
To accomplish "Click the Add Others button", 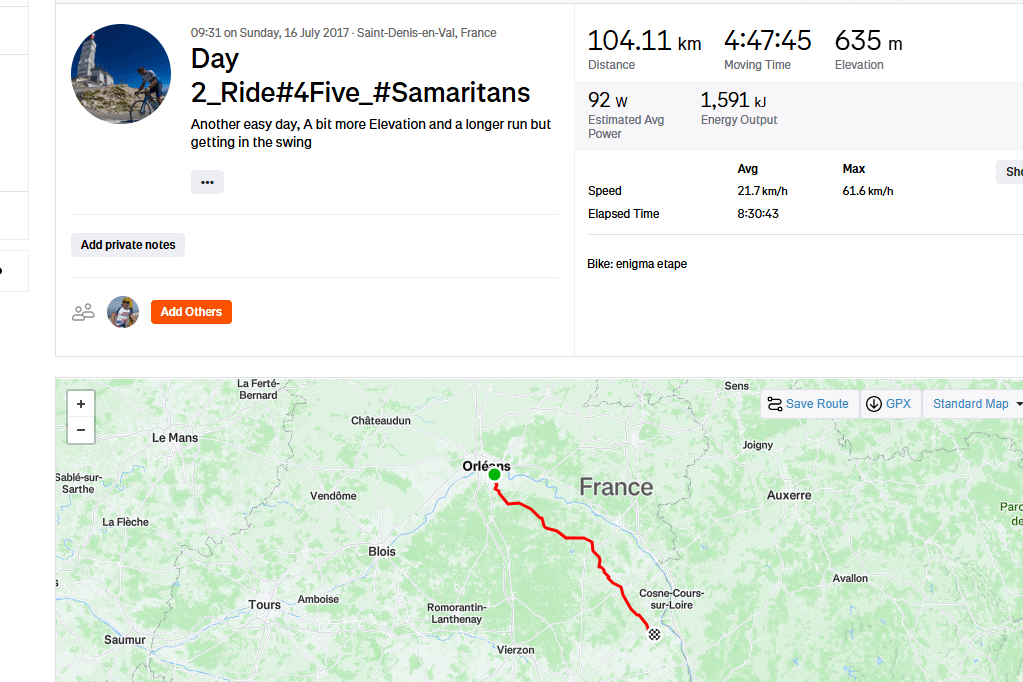I will pyautogui.click(x=191, y=312).
